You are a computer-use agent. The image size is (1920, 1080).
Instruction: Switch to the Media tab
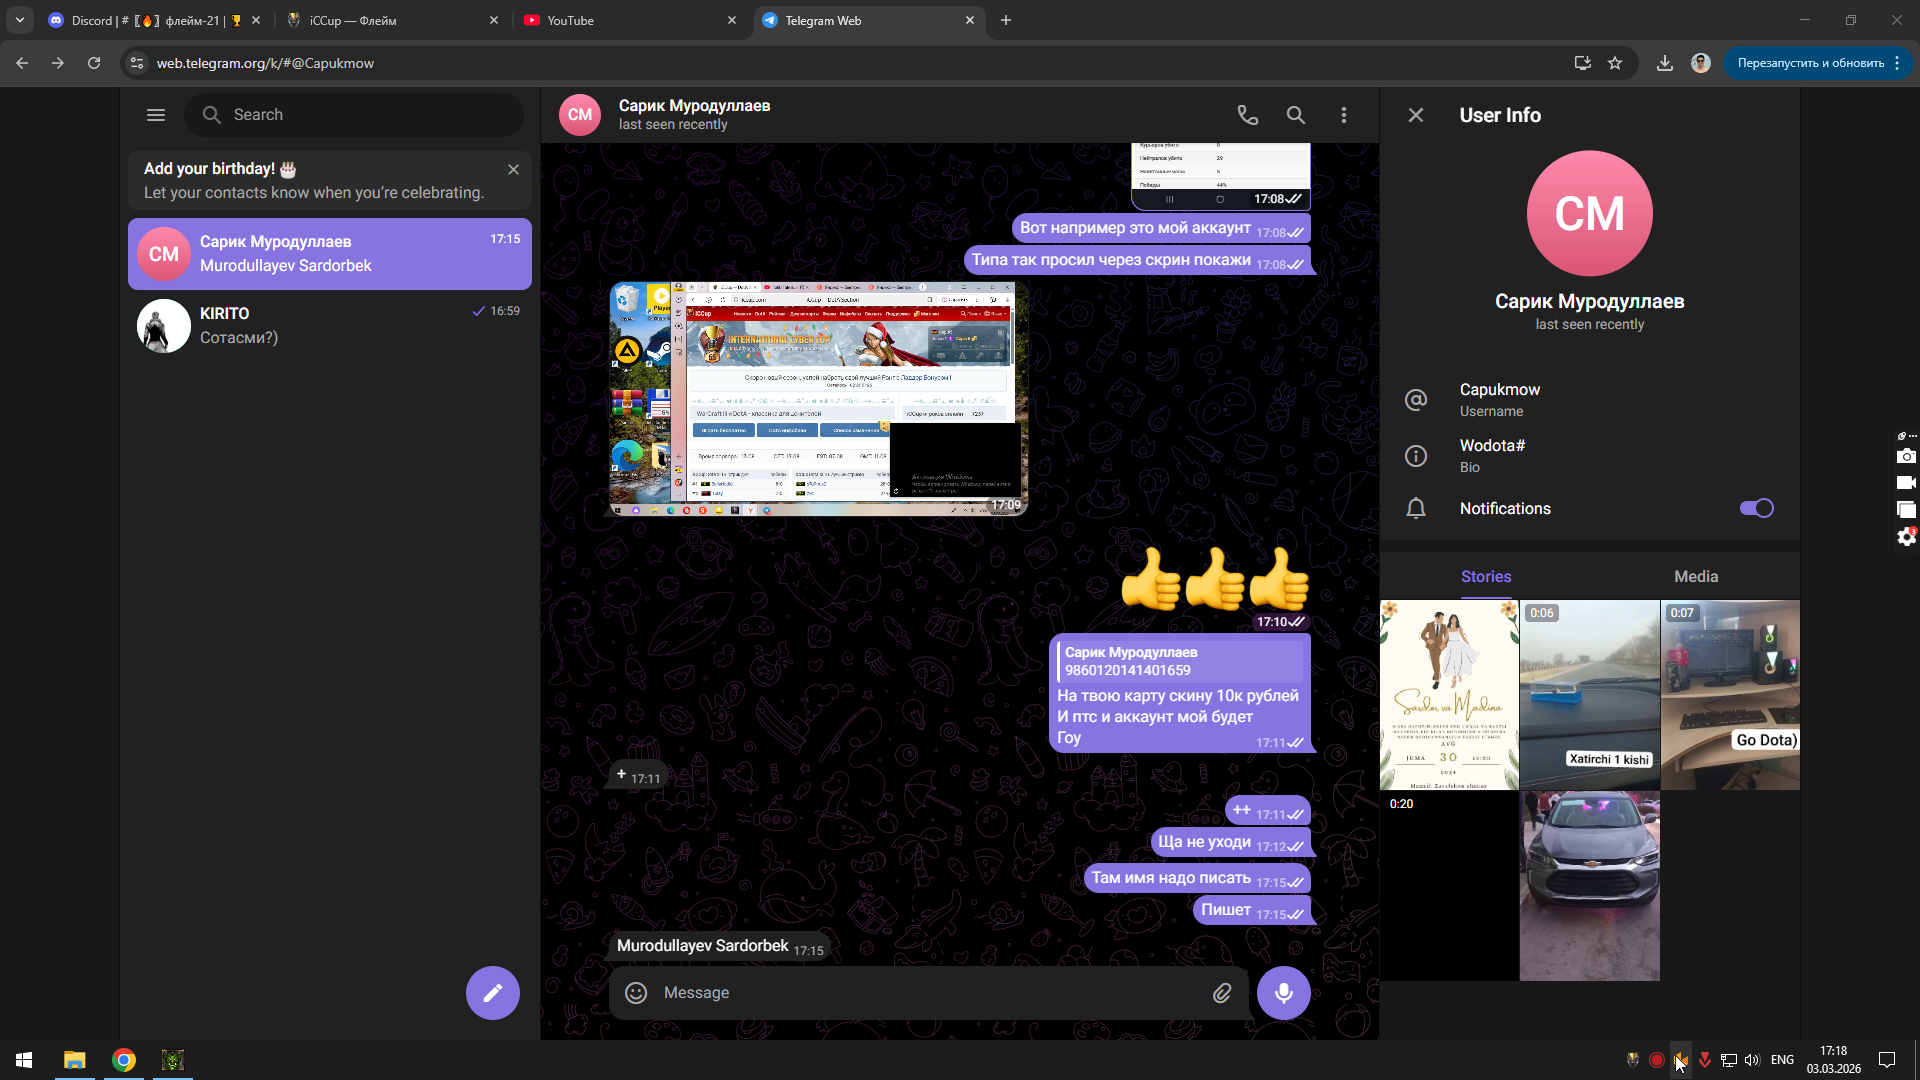[1695, 577]
